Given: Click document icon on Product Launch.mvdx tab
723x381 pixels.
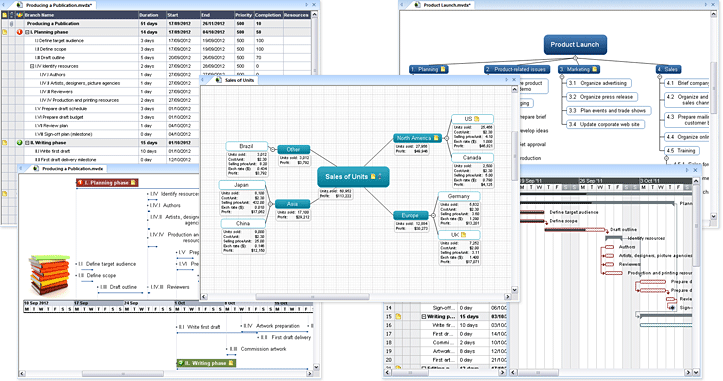Looking at the screenshot, I should tap(417, 5).
